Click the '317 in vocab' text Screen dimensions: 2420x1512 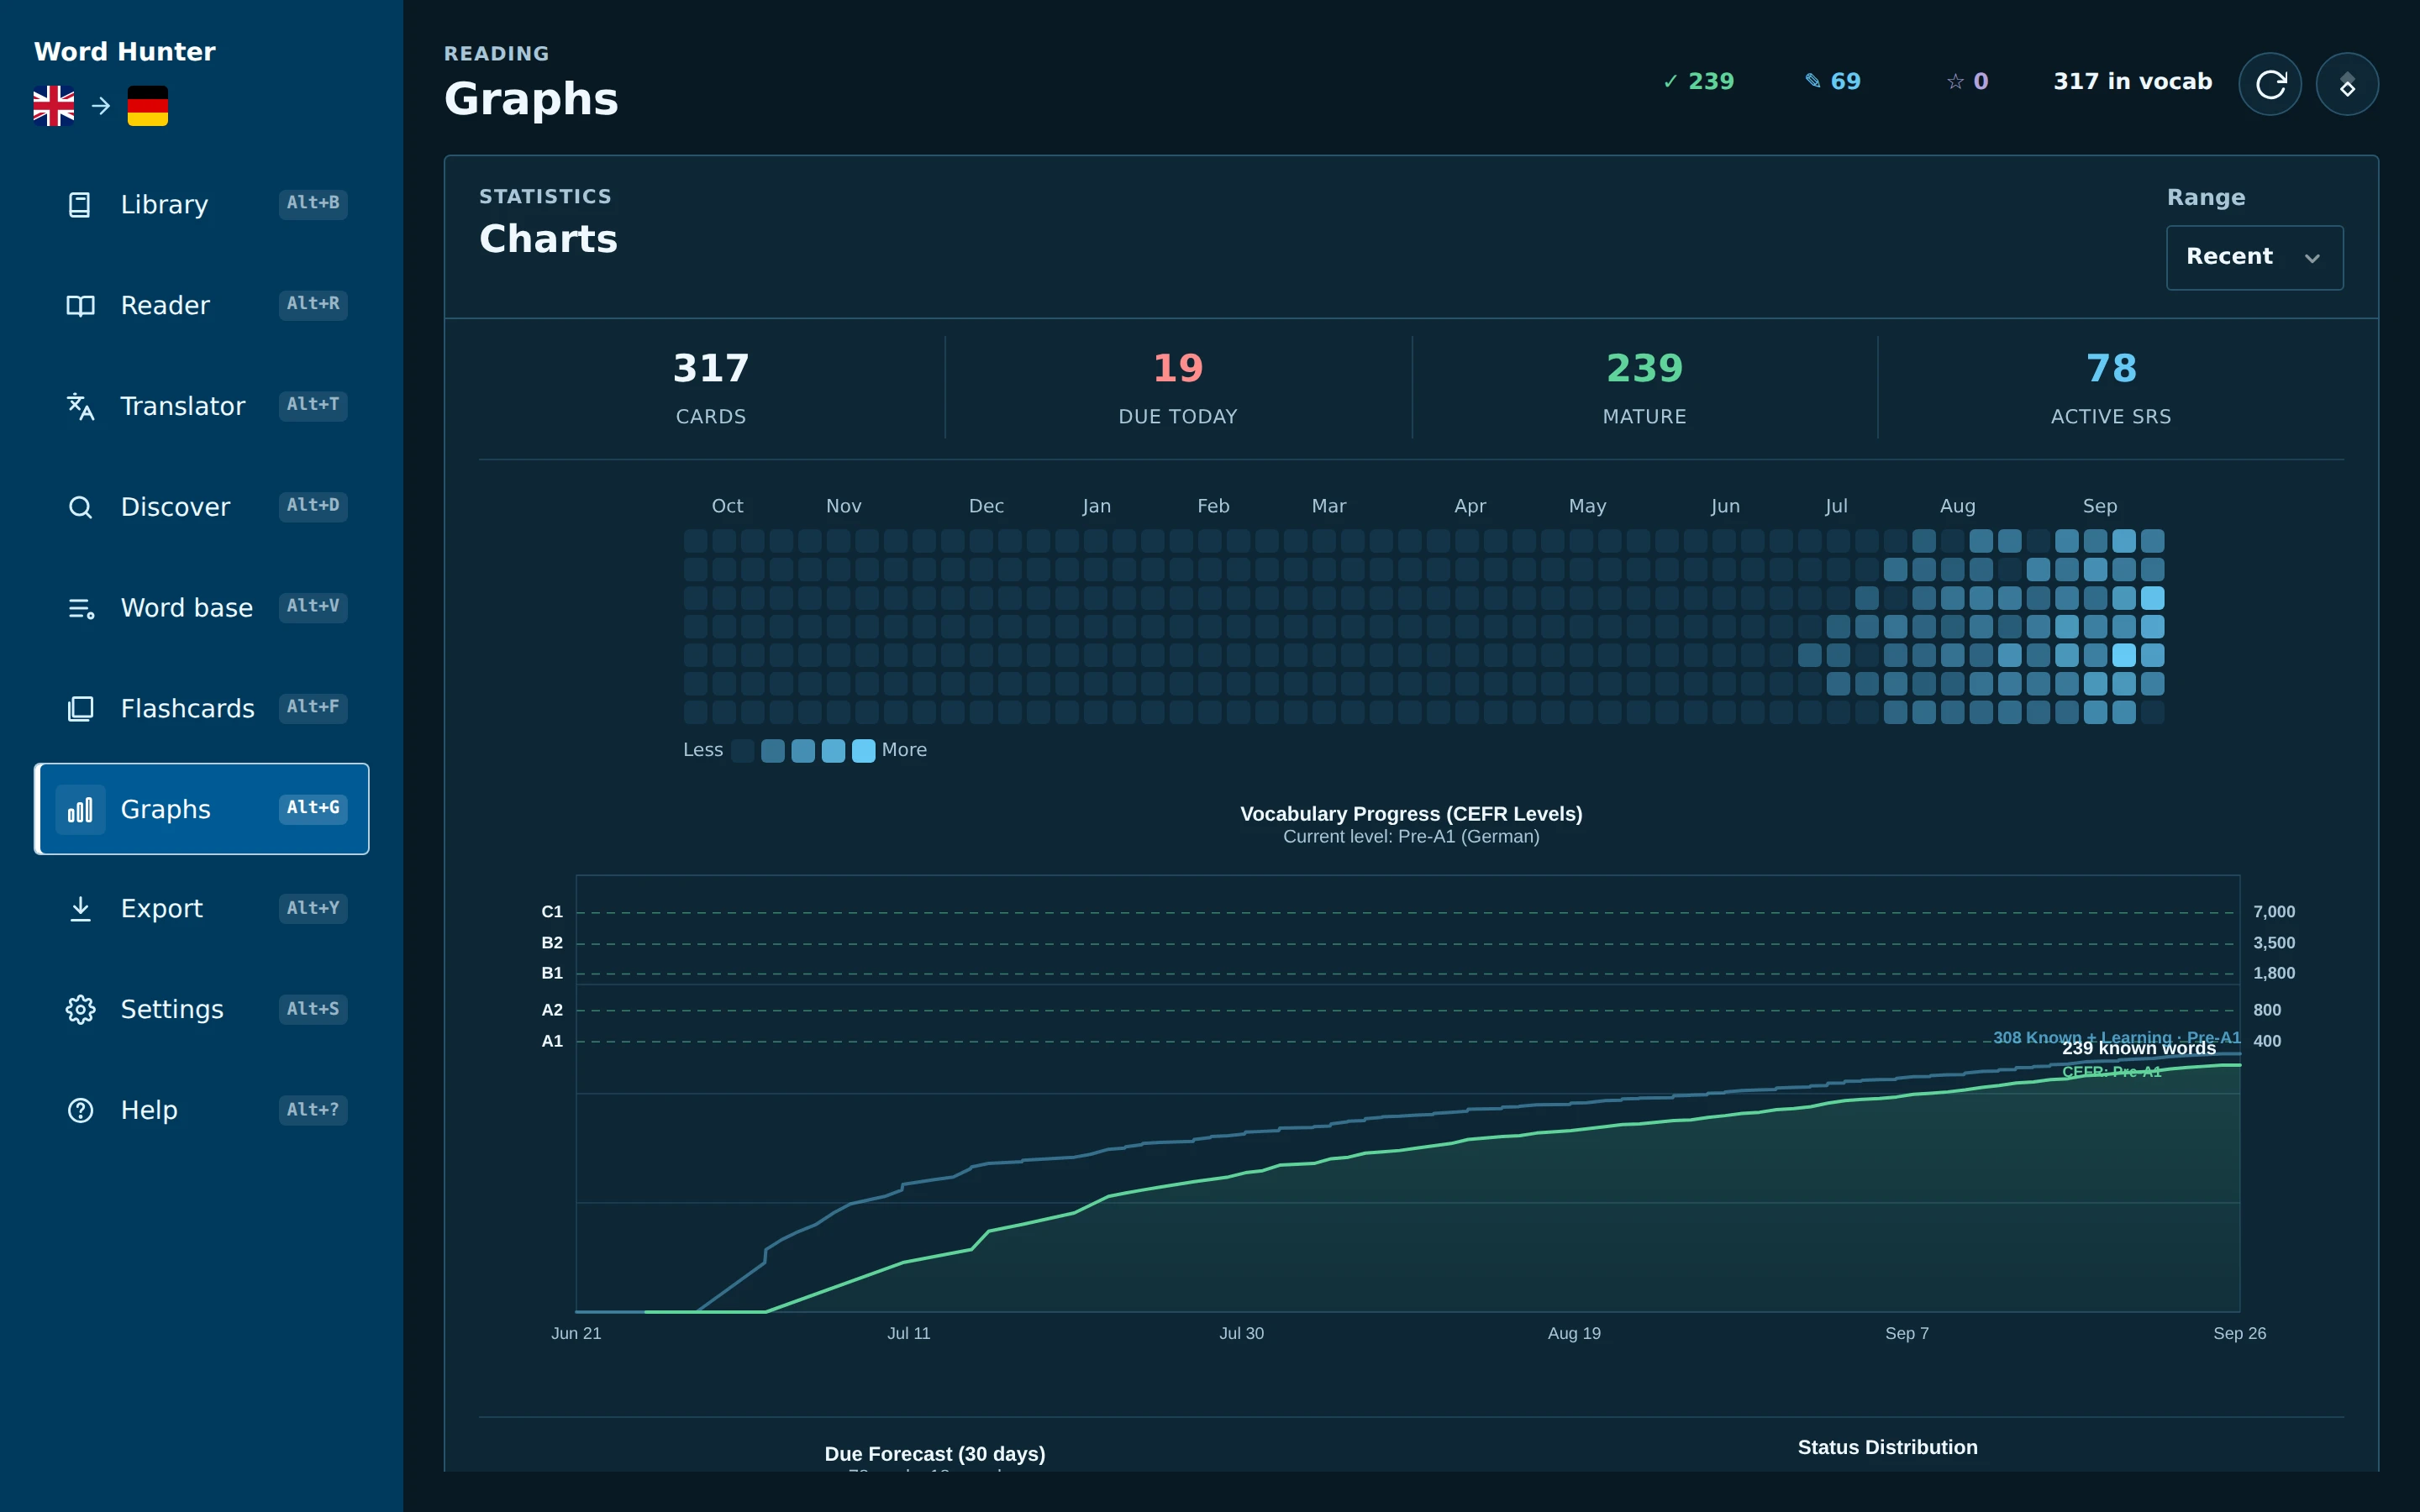[x=2132, y=81]
